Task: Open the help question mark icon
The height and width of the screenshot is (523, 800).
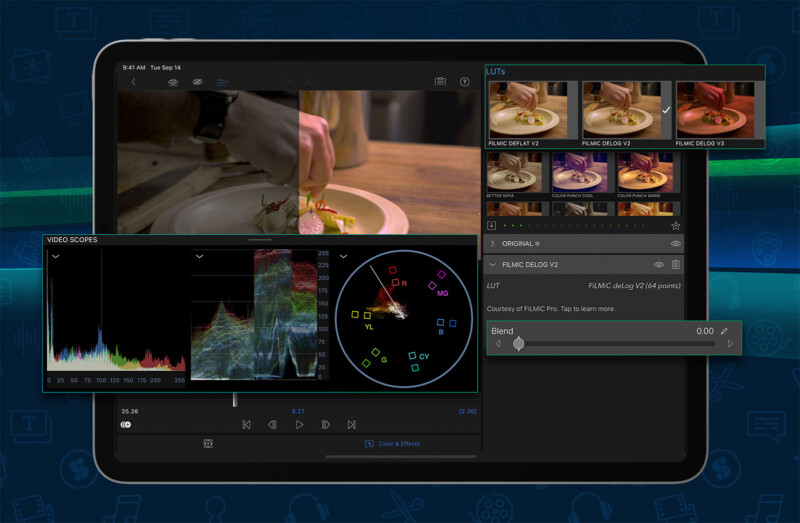Action: coord(464,82)
